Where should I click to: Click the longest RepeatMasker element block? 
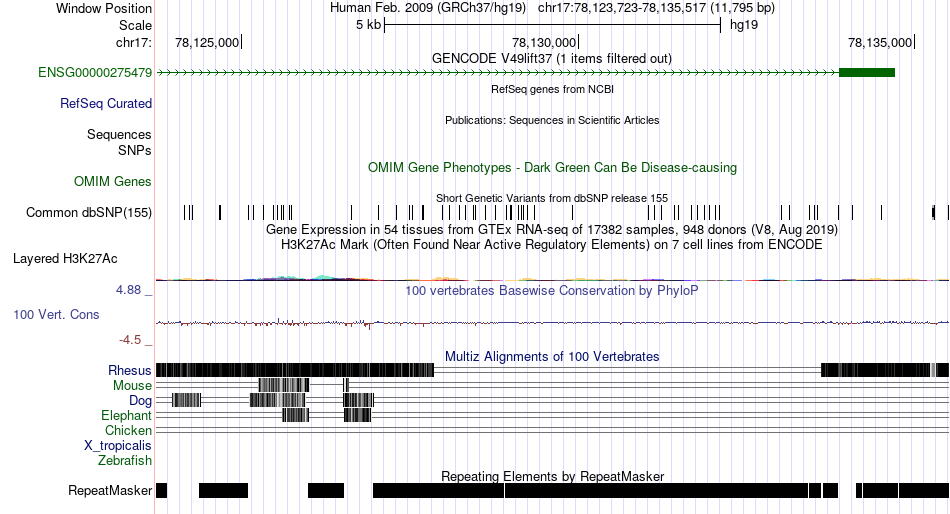click(656, 490)
